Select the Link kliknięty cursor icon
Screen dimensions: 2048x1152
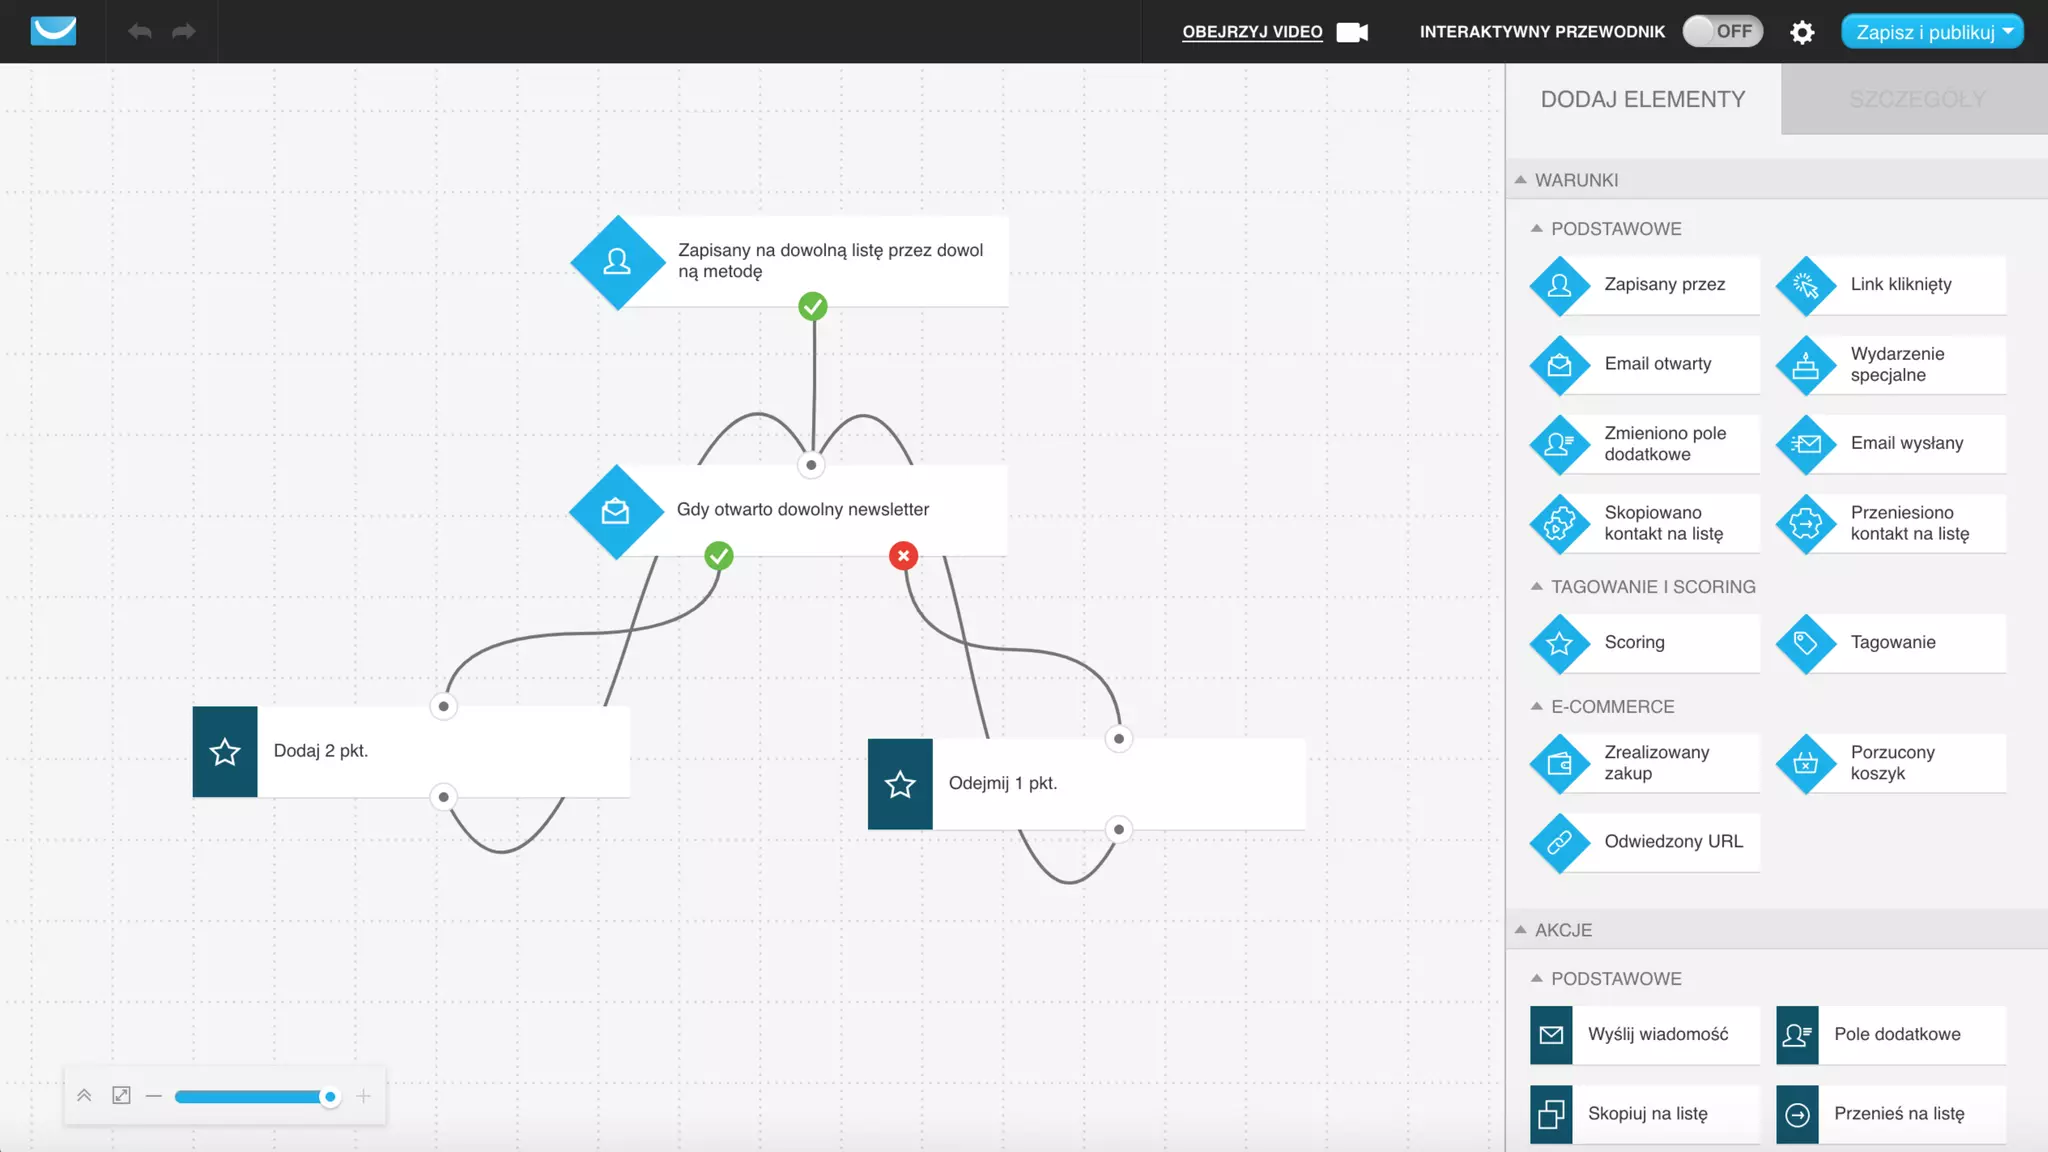1805,286
